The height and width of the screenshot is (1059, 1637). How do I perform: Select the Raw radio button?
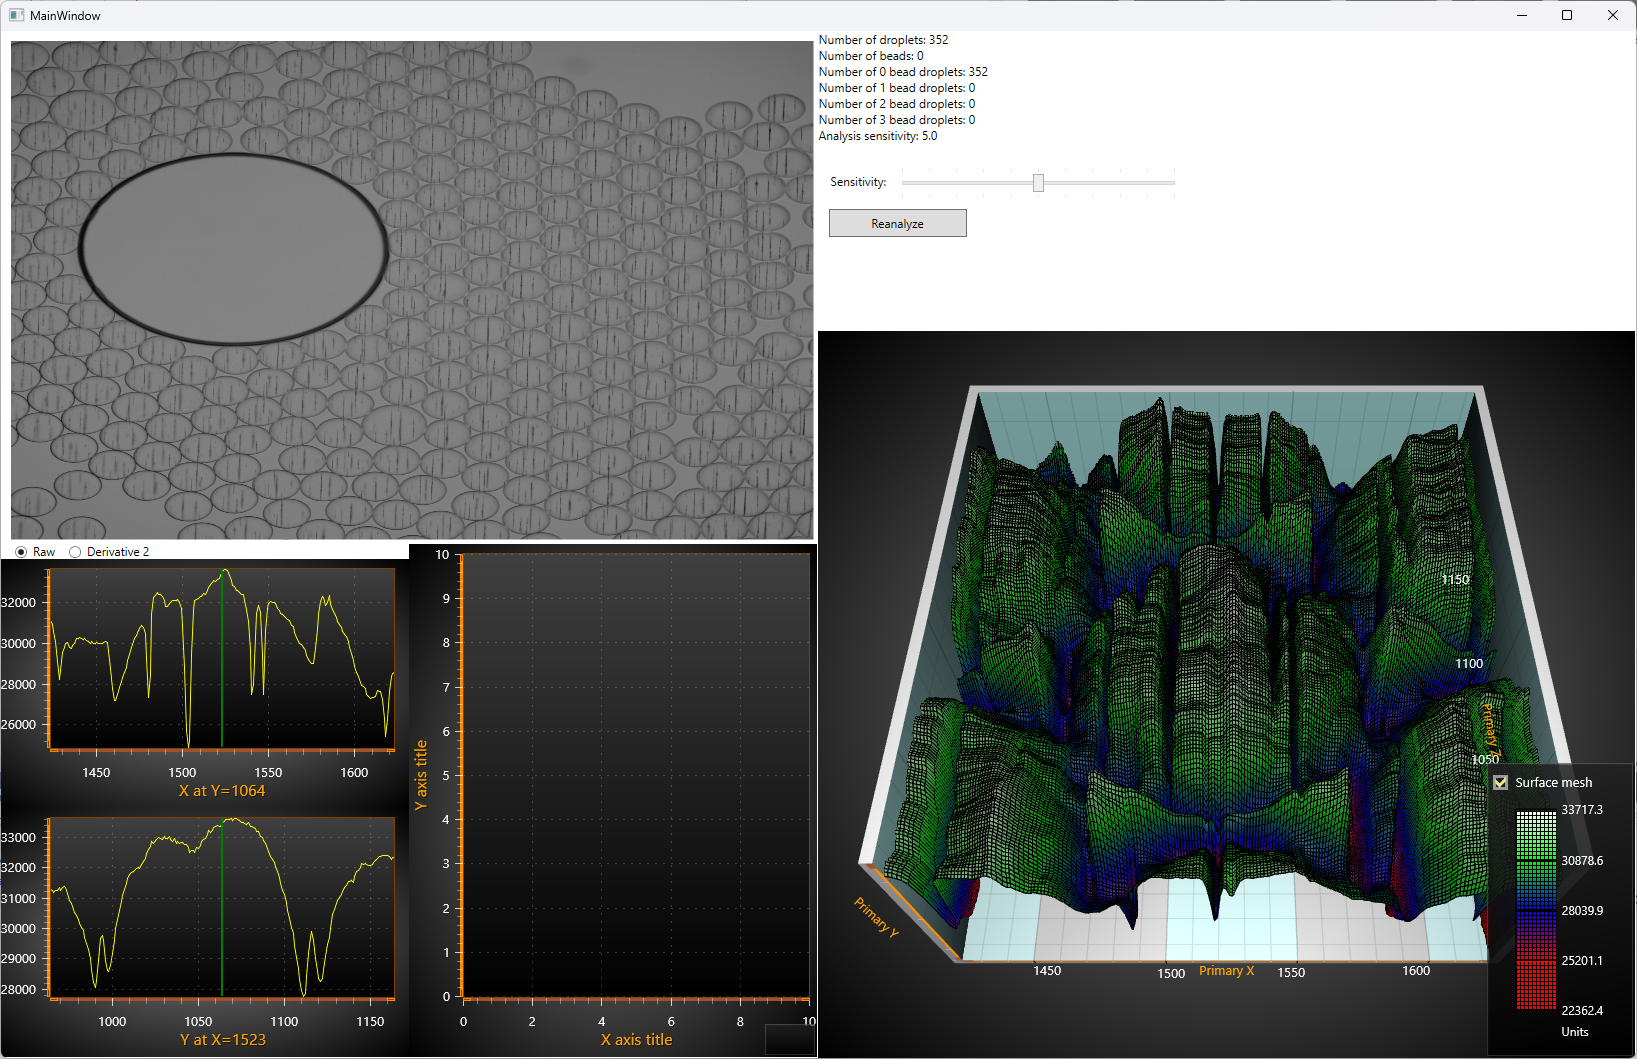point(21,552)
